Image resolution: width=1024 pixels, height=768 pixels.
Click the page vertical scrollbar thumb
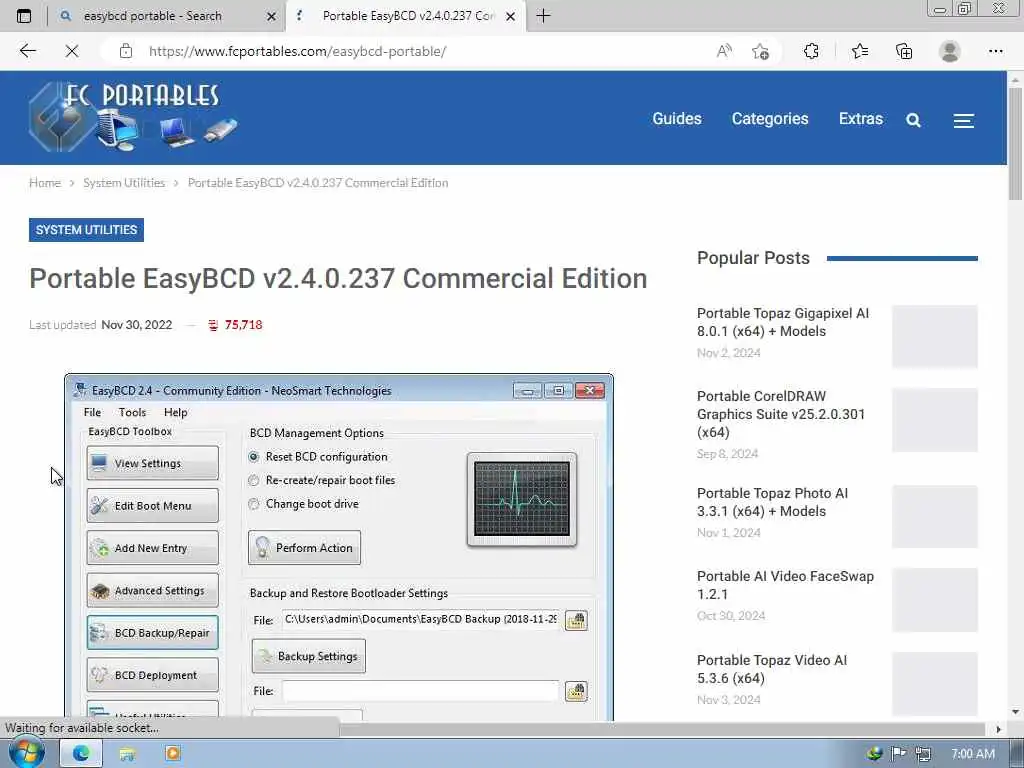pyautogui.click(x=1015, y=144)
